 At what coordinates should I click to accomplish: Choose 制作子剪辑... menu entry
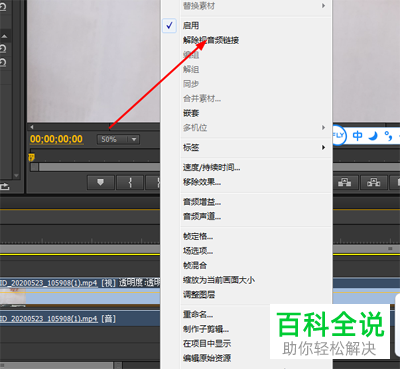click(206, 329)
